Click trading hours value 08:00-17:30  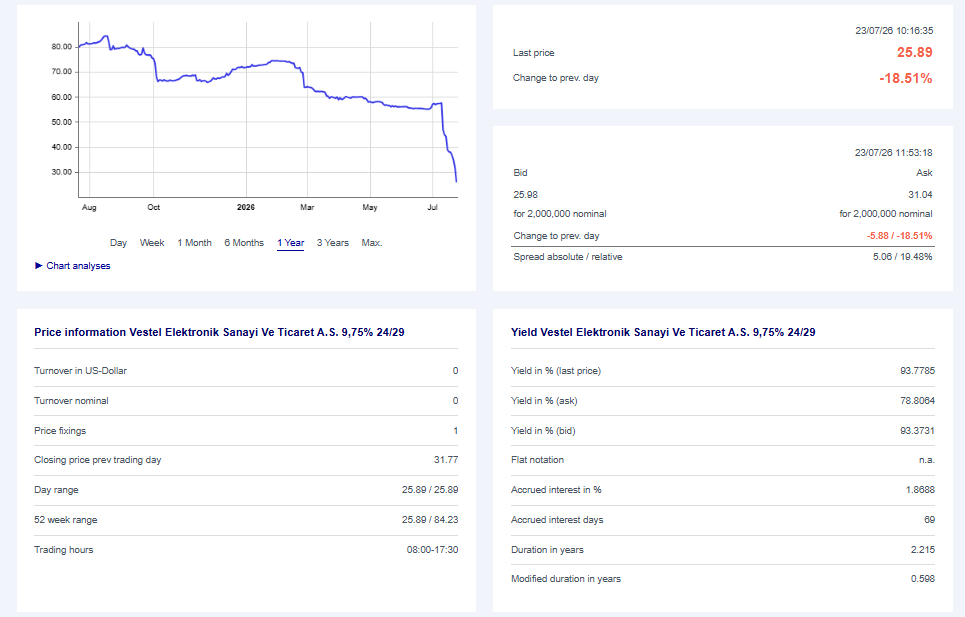[432, 550]
